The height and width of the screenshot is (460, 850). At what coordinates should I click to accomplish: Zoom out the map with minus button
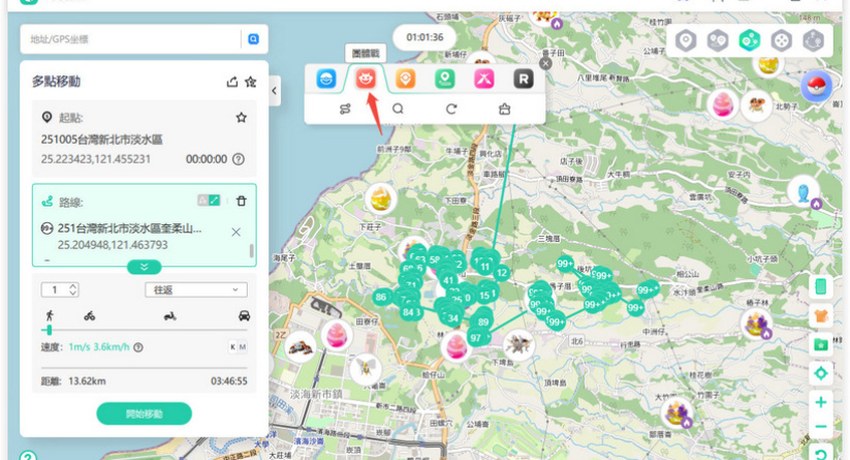click(821, 427)
